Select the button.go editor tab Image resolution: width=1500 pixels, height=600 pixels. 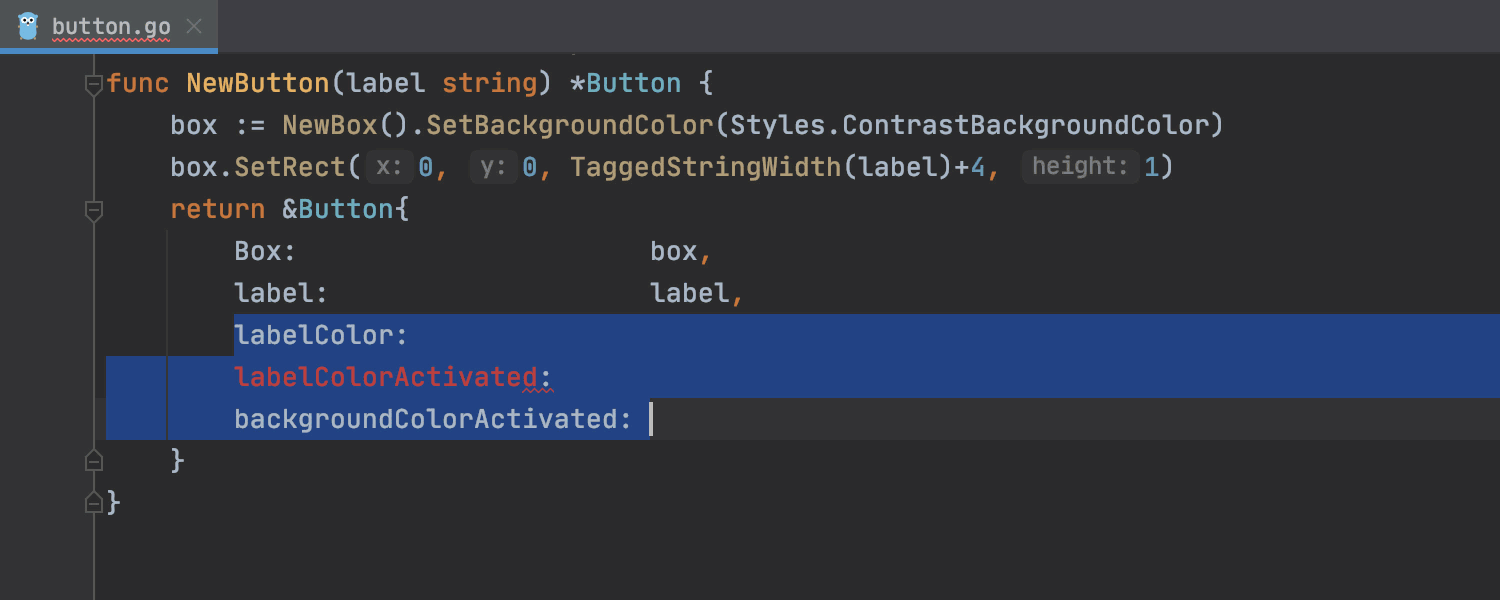(109, 26)
